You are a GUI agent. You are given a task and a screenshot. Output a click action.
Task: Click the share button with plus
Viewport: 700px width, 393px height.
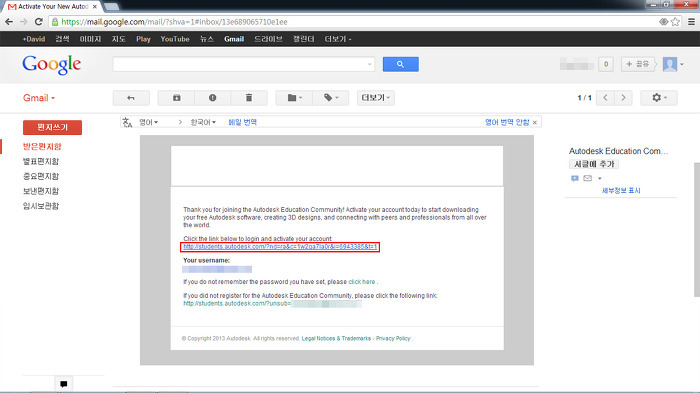[638, 64]
